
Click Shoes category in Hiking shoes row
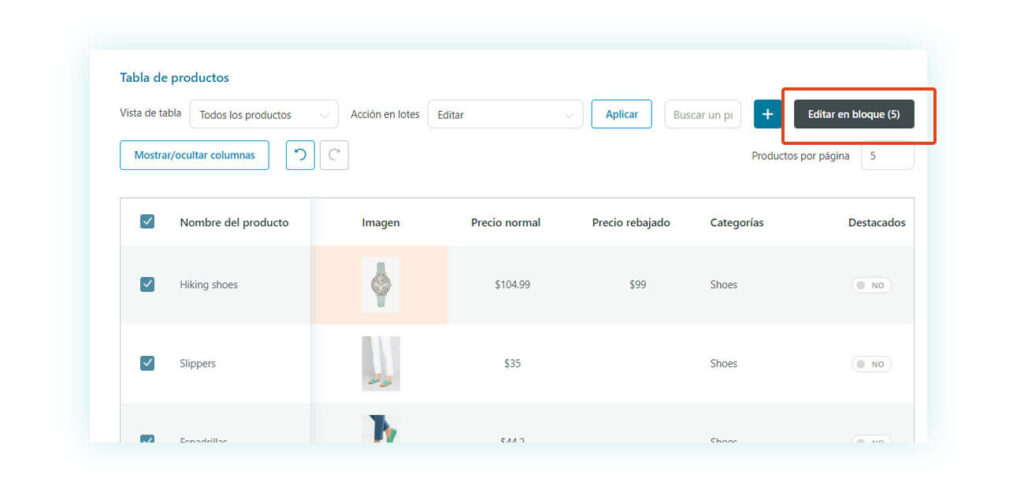724,285
